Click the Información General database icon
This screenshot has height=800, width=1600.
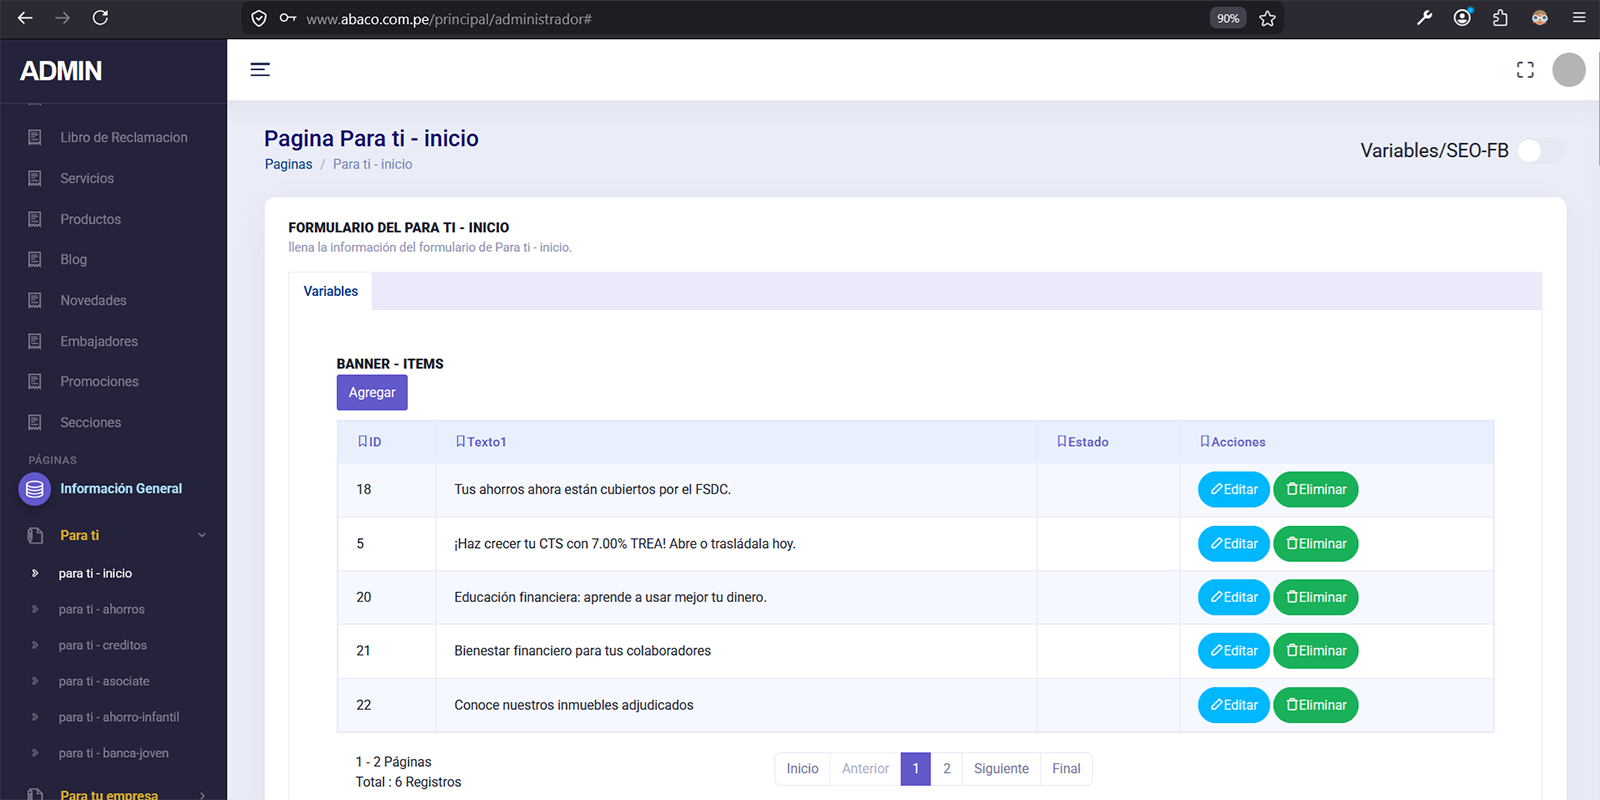coord(35,489)
